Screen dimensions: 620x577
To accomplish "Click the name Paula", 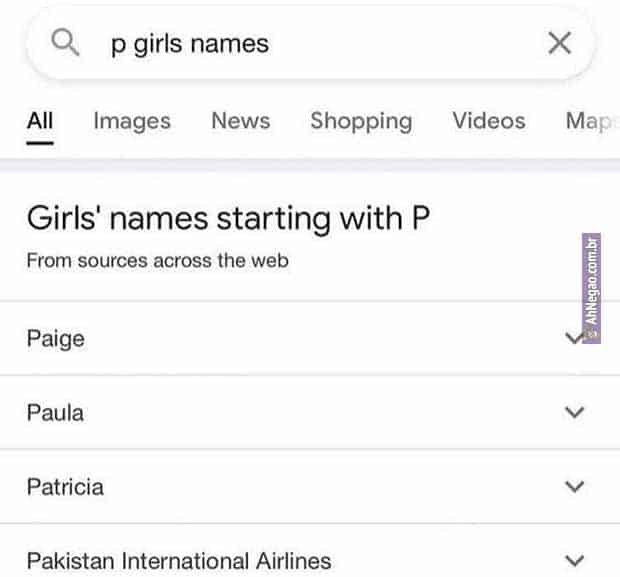I will [55, 412].
